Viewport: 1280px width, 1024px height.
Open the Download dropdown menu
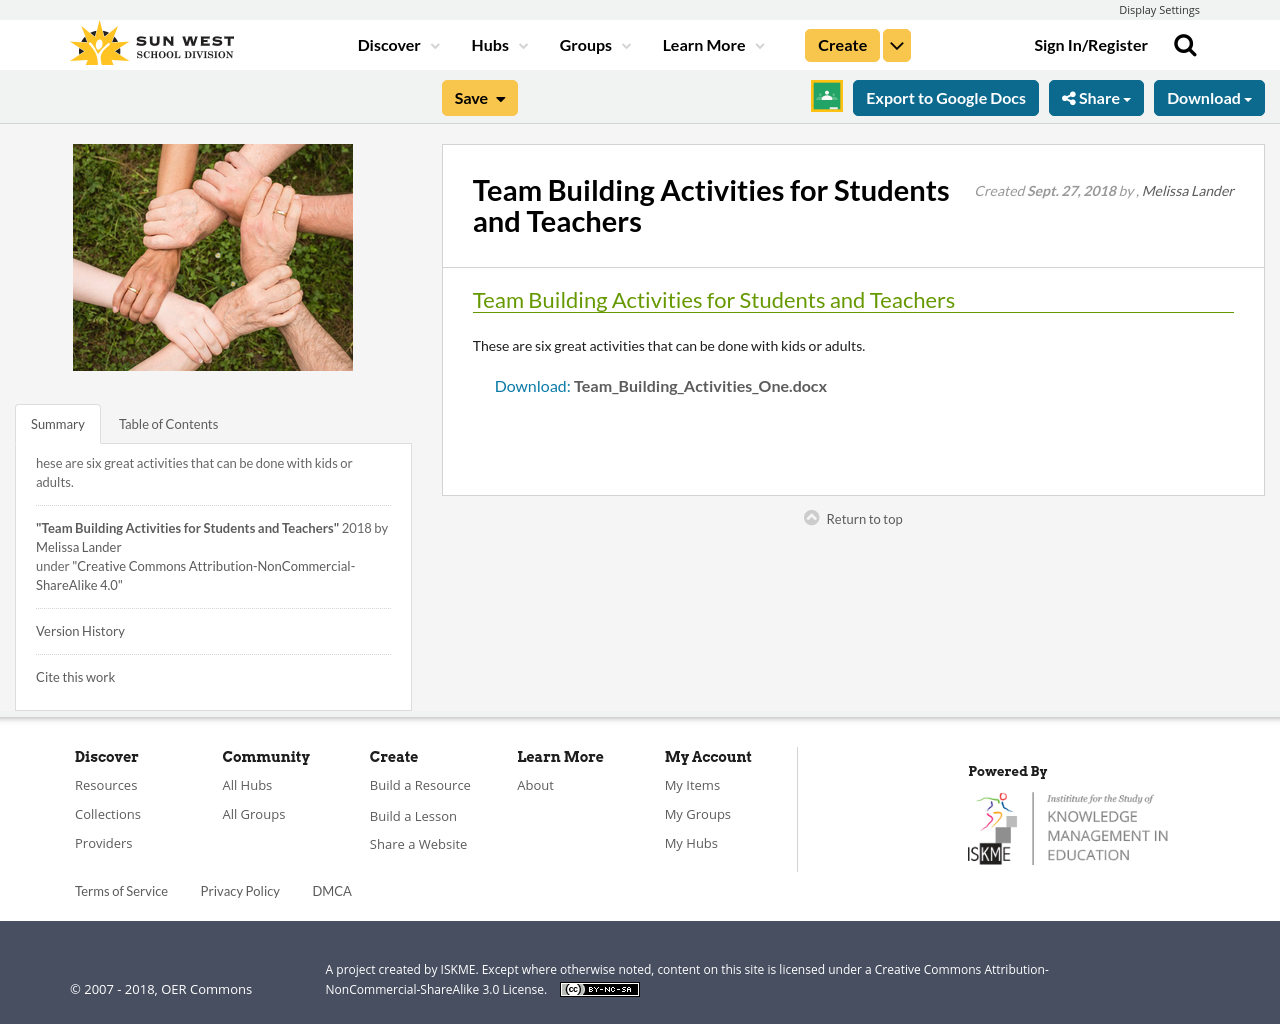tap(1209, 96)
